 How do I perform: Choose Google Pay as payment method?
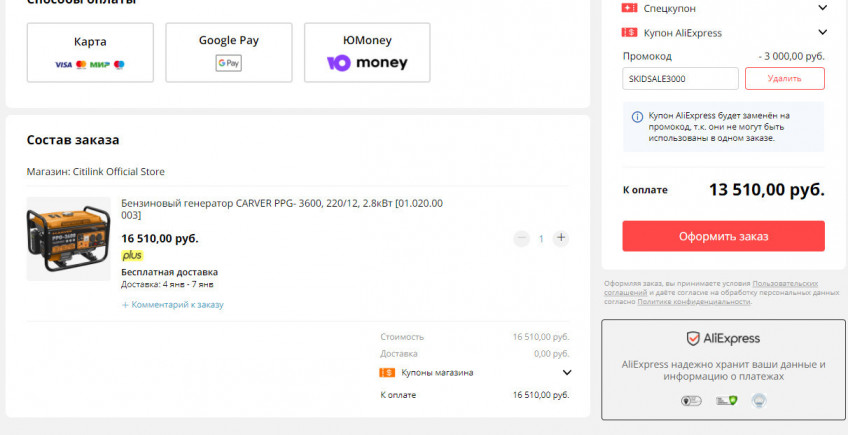(228, 53)
